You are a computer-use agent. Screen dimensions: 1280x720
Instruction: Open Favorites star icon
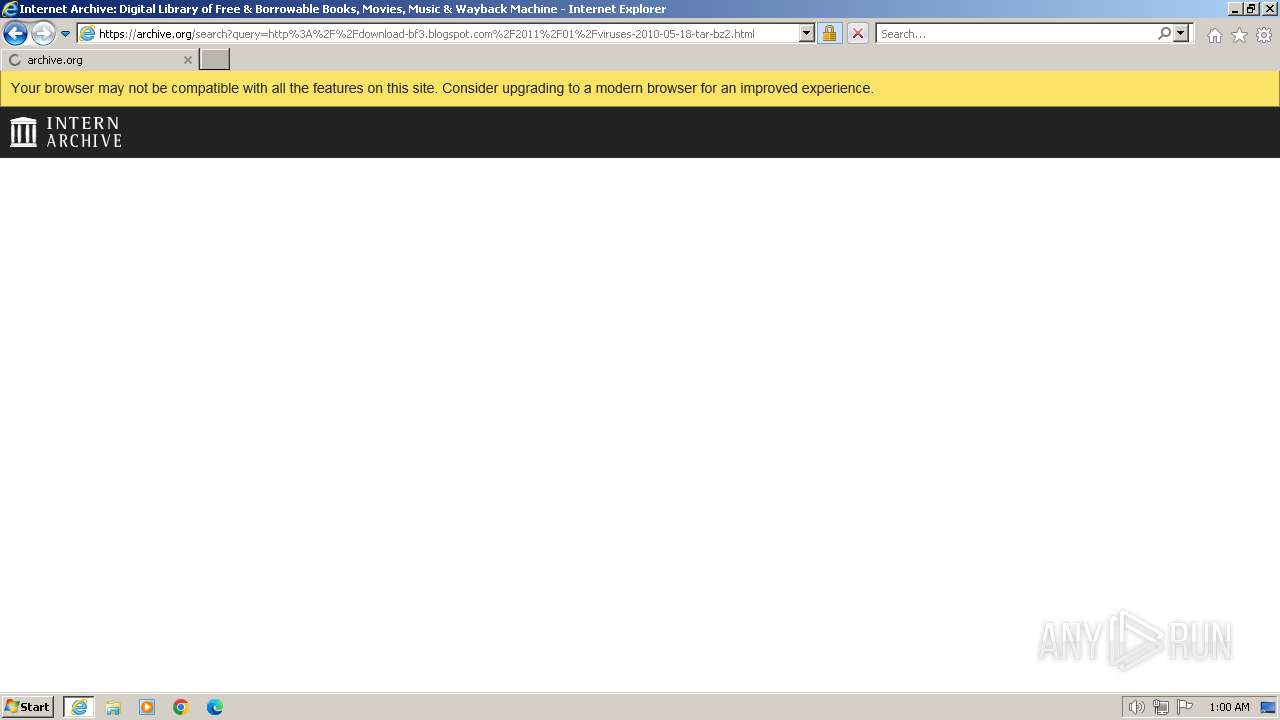coord(1239,35)
